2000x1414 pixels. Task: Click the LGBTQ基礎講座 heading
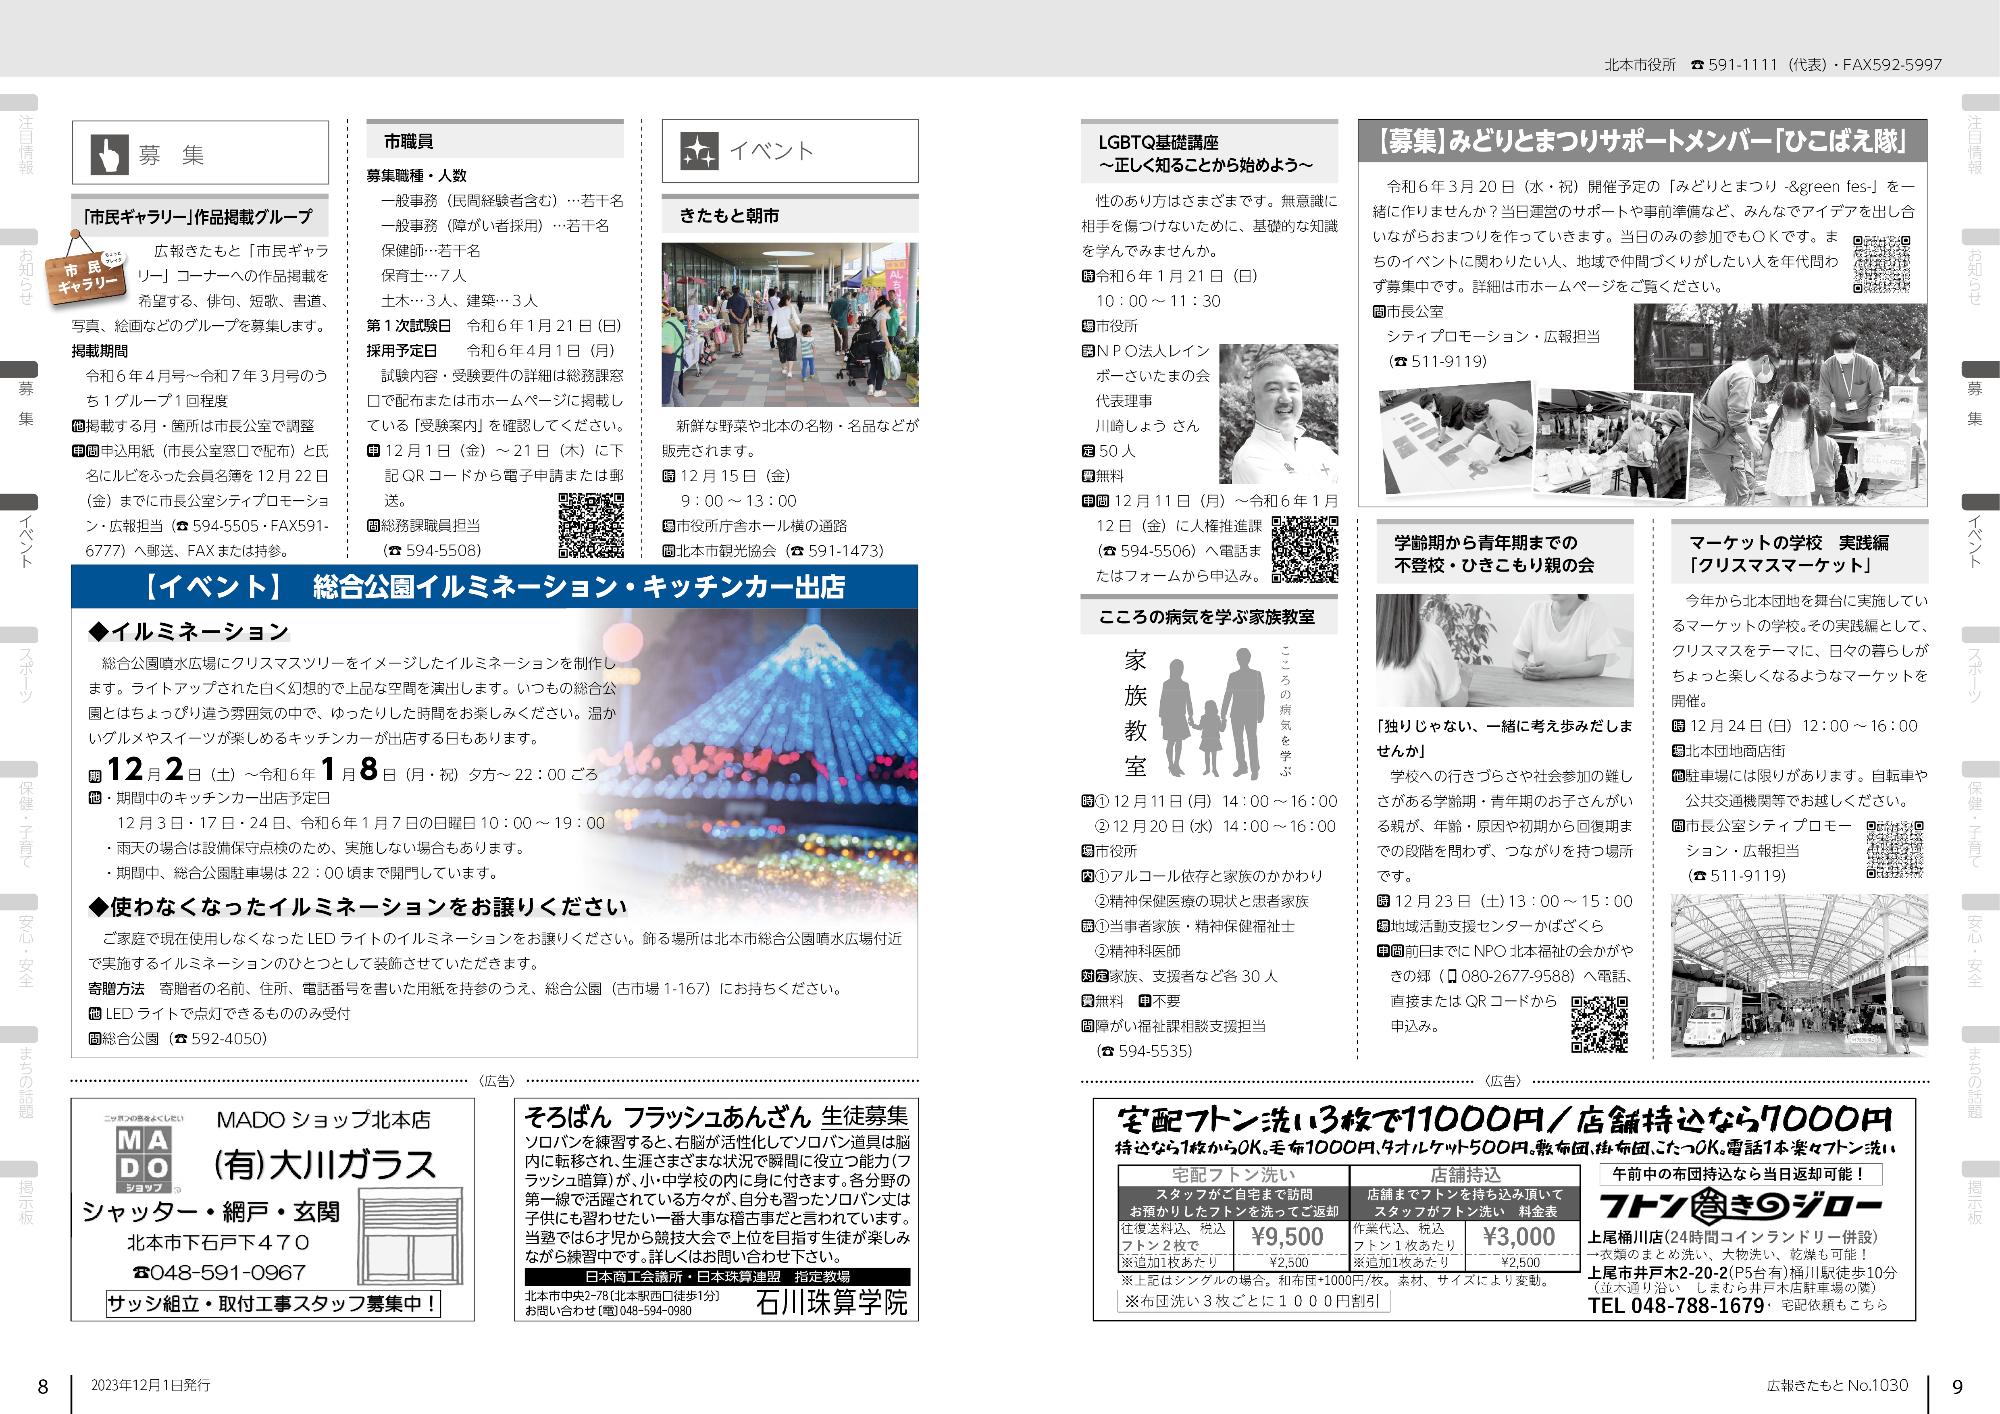pyautogui.click(x=1209, y=151)
